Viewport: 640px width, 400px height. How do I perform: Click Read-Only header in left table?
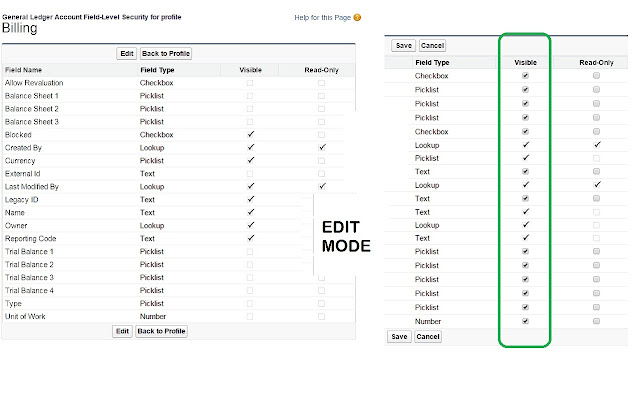point(322,70)
